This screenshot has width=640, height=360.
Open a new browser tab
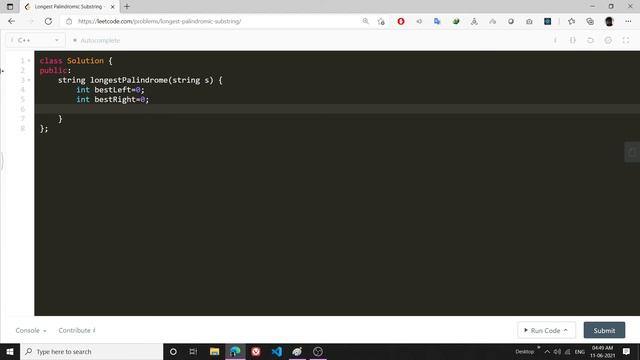(127, 7)
